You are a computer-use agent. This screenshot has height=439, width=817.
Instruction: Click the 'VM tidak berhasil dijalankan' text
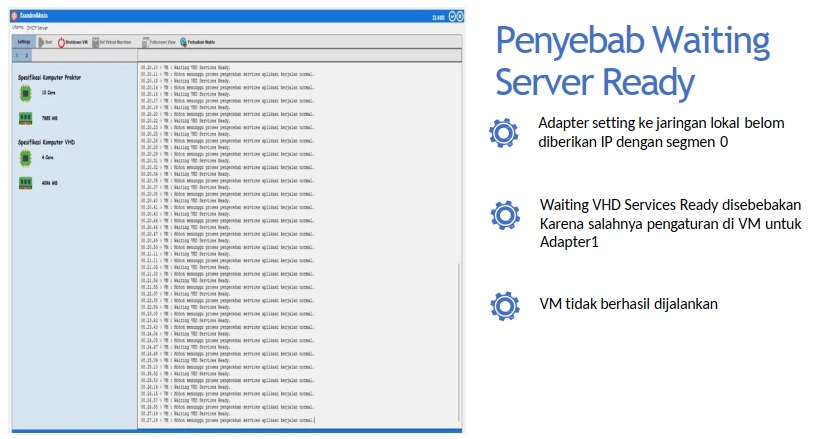tap(628, 304)
